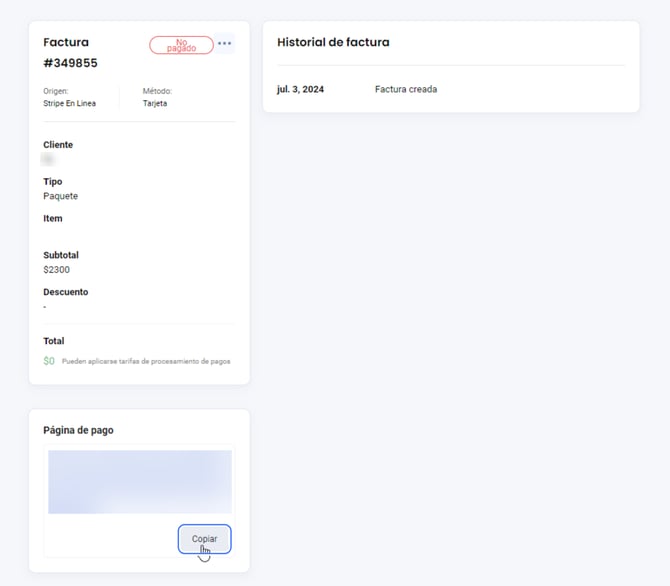Copy the payment page link
Viewport: 670px width, 586px height.
coord(205,539)
